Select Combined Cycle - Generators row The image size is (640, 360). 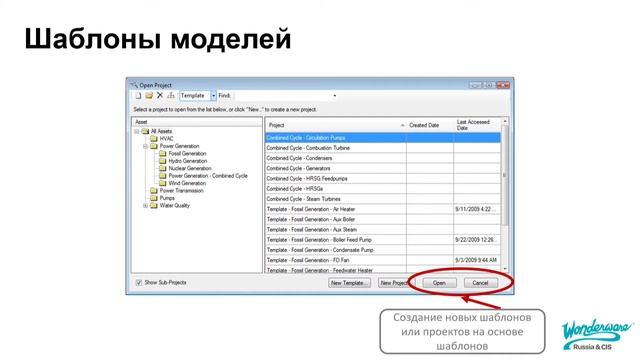383,169
